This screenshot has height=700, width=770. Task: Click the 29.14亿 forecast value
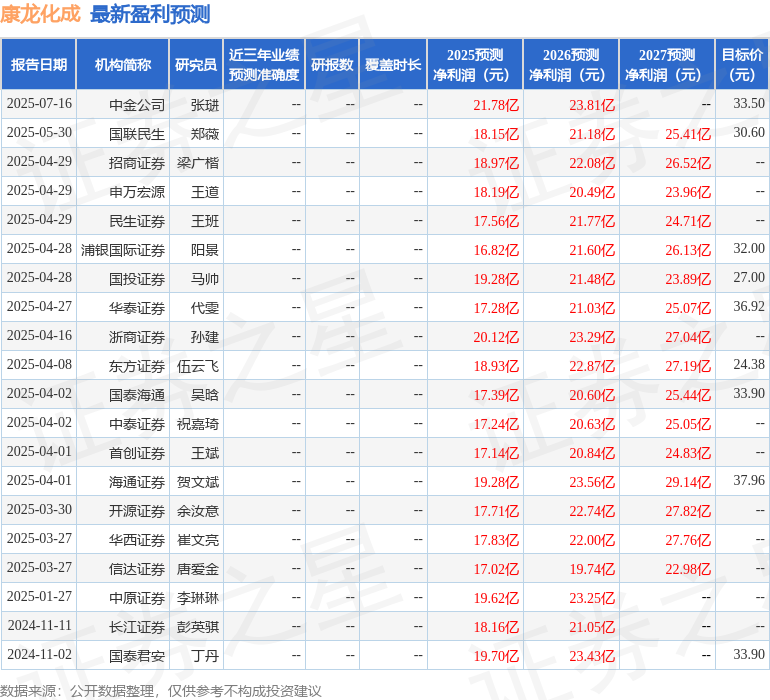click(688, 481)
